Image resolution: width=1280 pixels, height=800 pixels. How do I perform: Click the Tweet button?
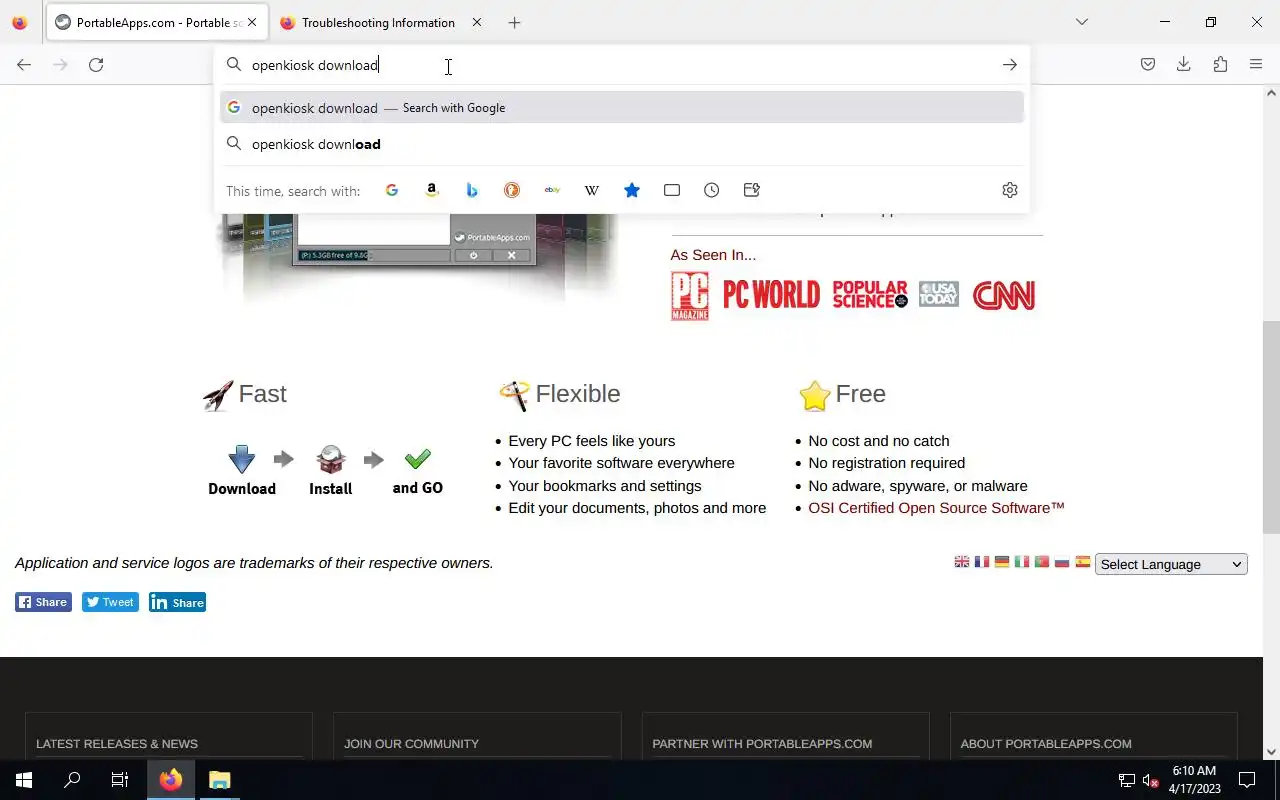pos(110,602)
